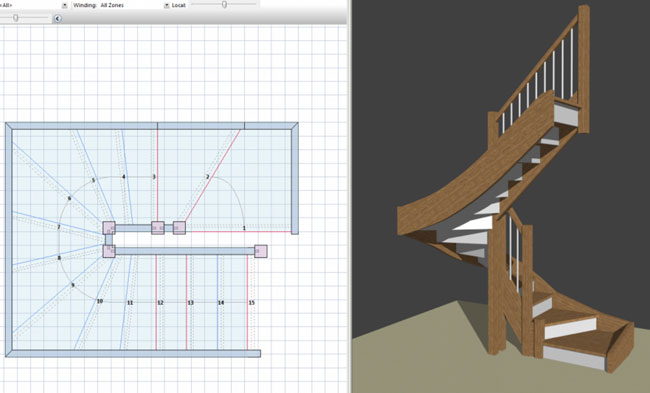Click the round left-arrow collapse icon
650x393 pixels.
click(x=58, y=18)
